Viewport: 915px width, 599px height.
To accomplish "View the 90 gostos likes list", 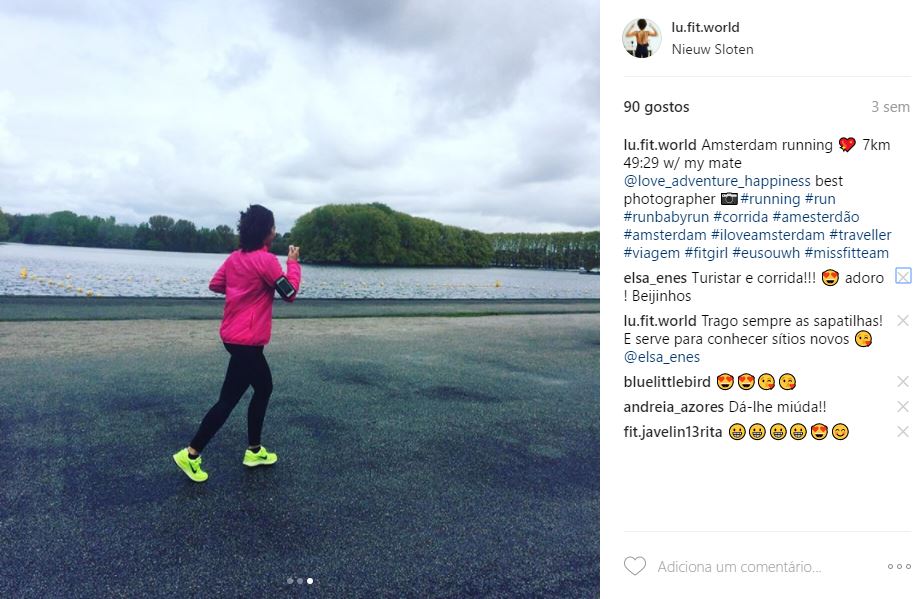I will click(656, 107).
